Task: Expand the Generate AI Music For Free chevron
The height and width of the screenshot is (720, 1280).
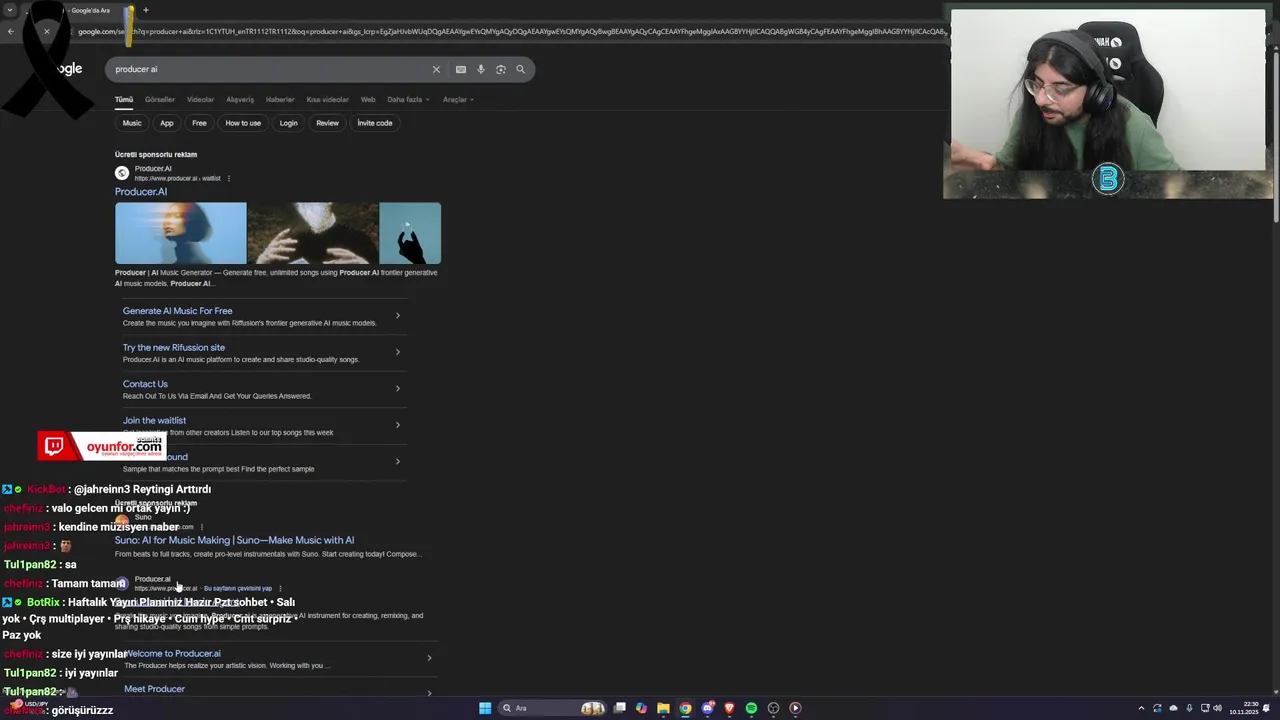Action: coord(398,315)
